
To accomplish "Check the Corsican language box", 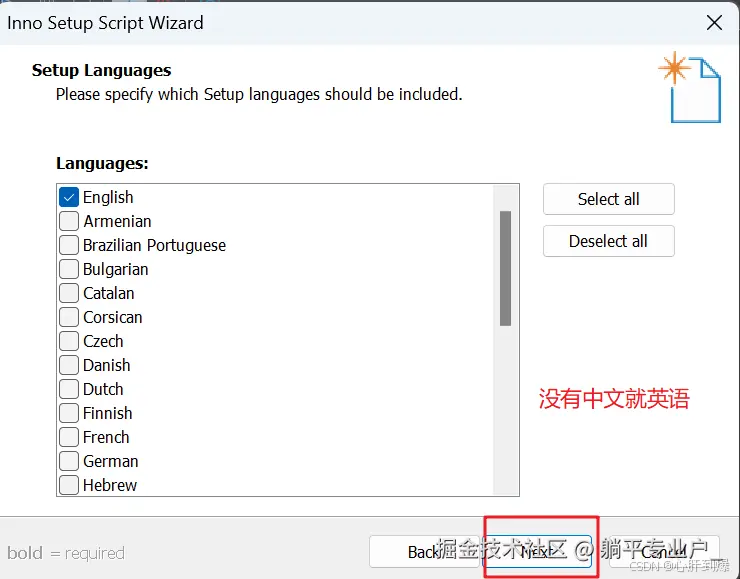I will tap(69, 317).
